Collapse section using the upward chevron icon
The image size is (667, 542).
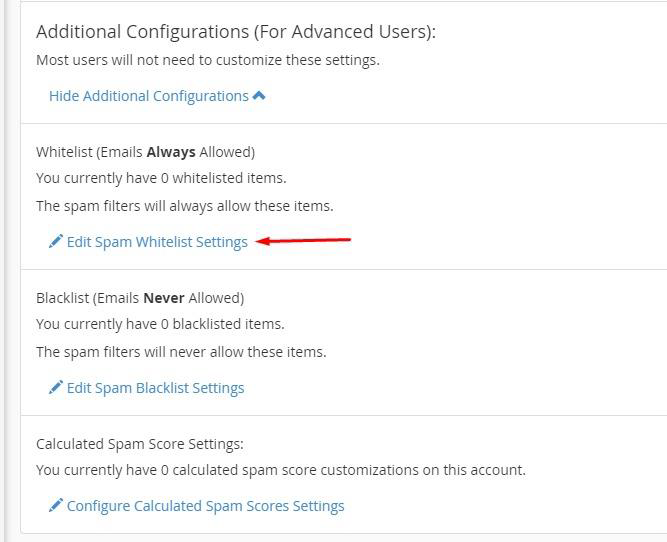(259, 96)
